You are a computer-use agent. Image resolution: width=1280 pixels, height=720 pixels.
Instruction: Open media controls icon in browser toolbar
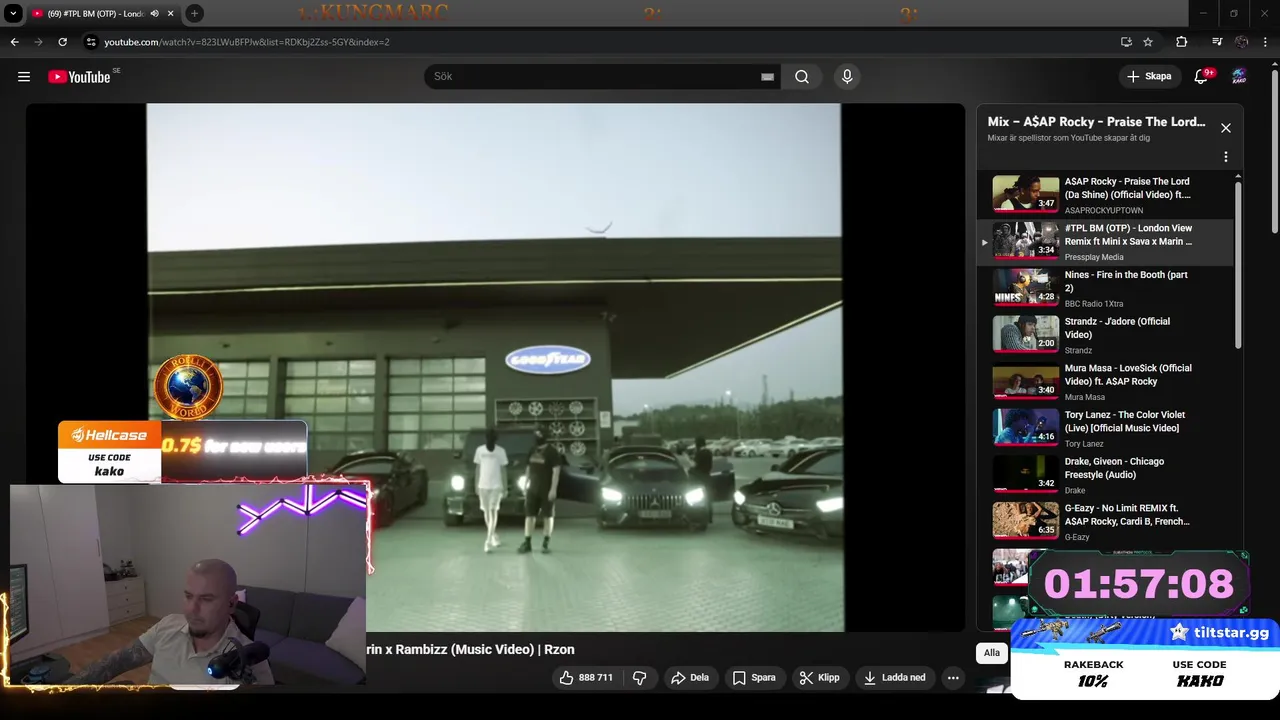pyautogui.click(x=1217, y=42)
